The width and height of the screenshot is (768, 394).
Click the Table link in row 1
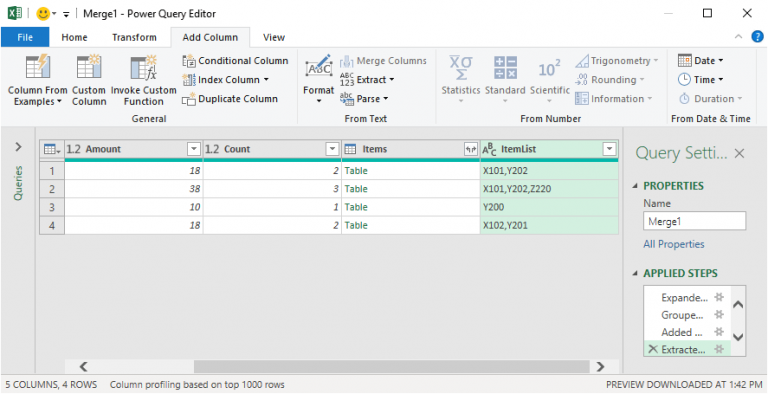click(356, 171)
